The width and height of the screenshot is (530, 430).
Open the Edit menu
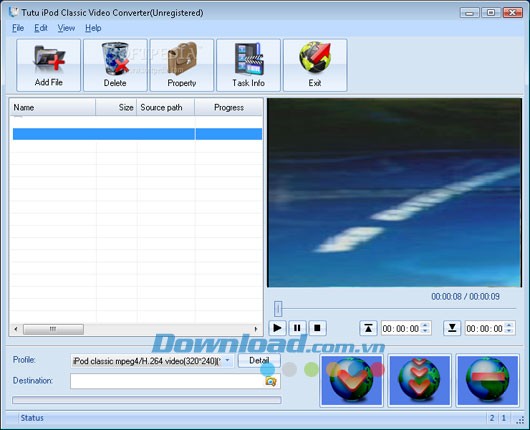[41, 28]
